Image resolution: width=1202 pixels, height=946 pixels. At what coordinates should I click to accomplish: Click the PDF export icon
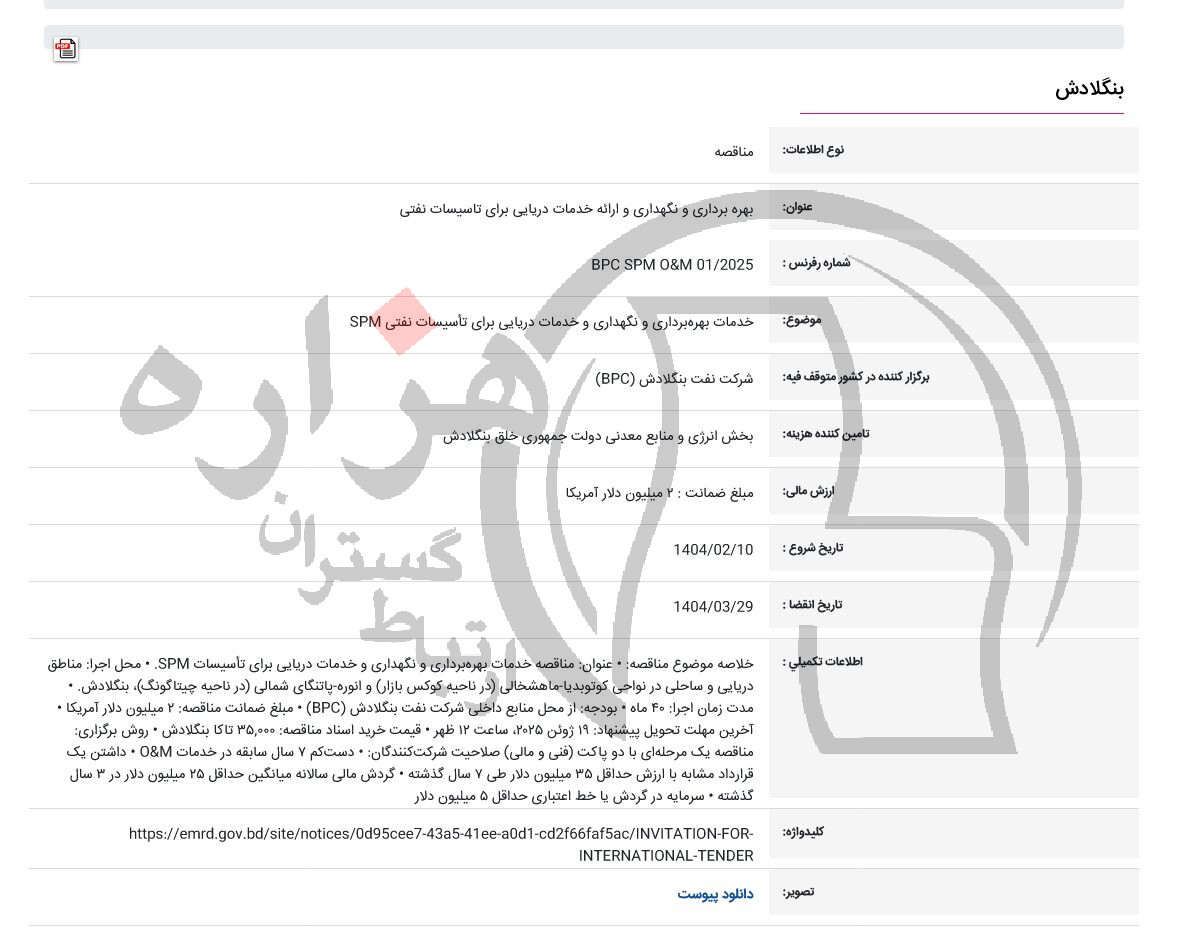tap(66, 49)
